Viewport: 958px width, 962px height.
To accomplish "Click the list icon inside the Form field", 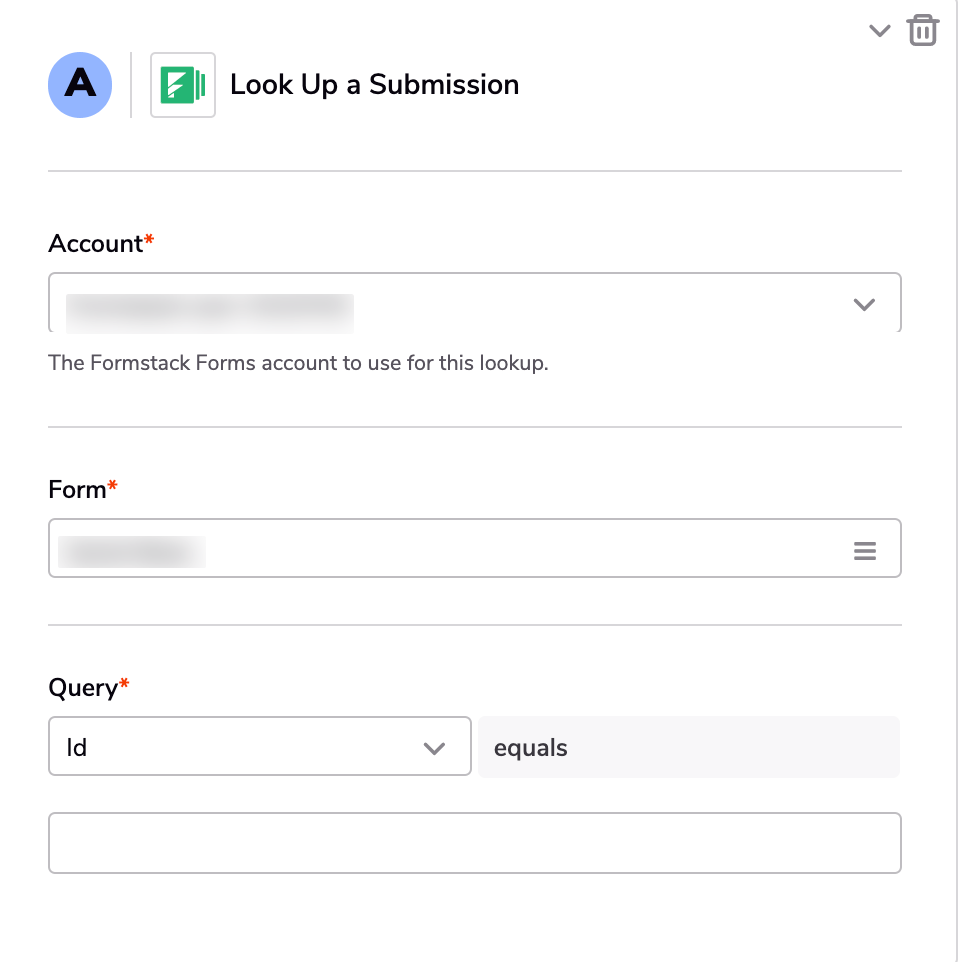I will pyautogui.click(x=864, y=549).
